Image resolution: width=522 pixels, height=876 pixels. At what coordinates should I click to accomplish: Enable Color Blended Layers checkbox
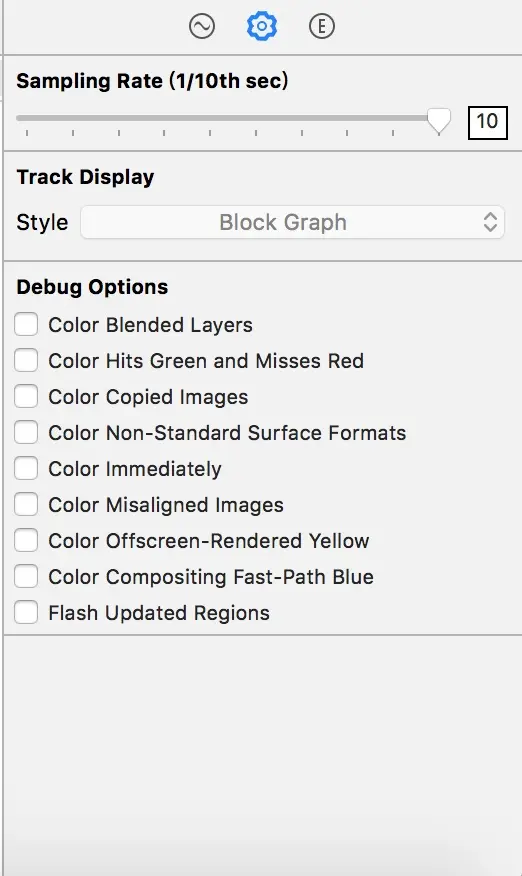[26, 324]
